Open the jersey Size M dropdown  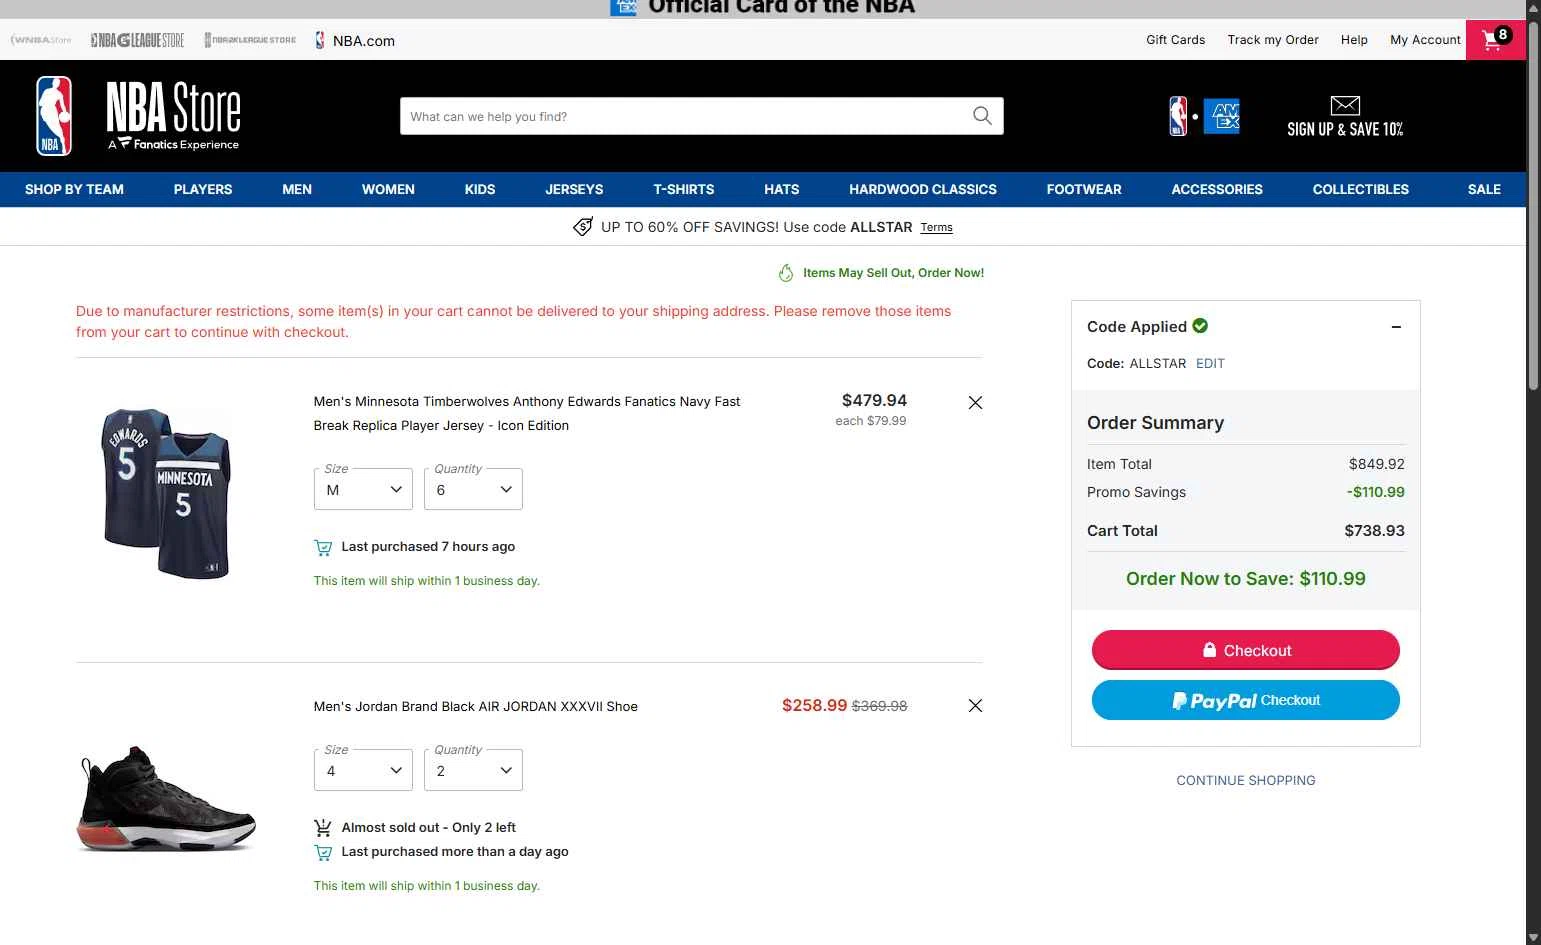[x=363, y=489]
